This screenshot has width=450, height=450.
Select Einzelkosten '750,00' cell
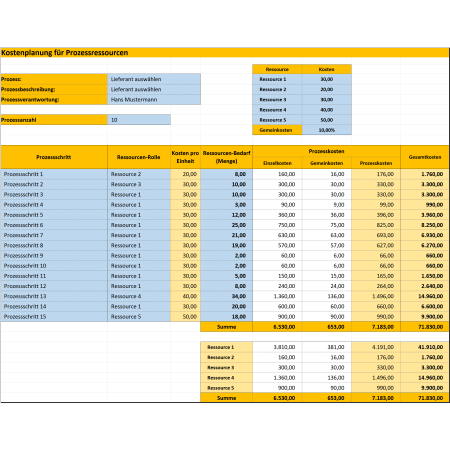click(x=277, y=225)
